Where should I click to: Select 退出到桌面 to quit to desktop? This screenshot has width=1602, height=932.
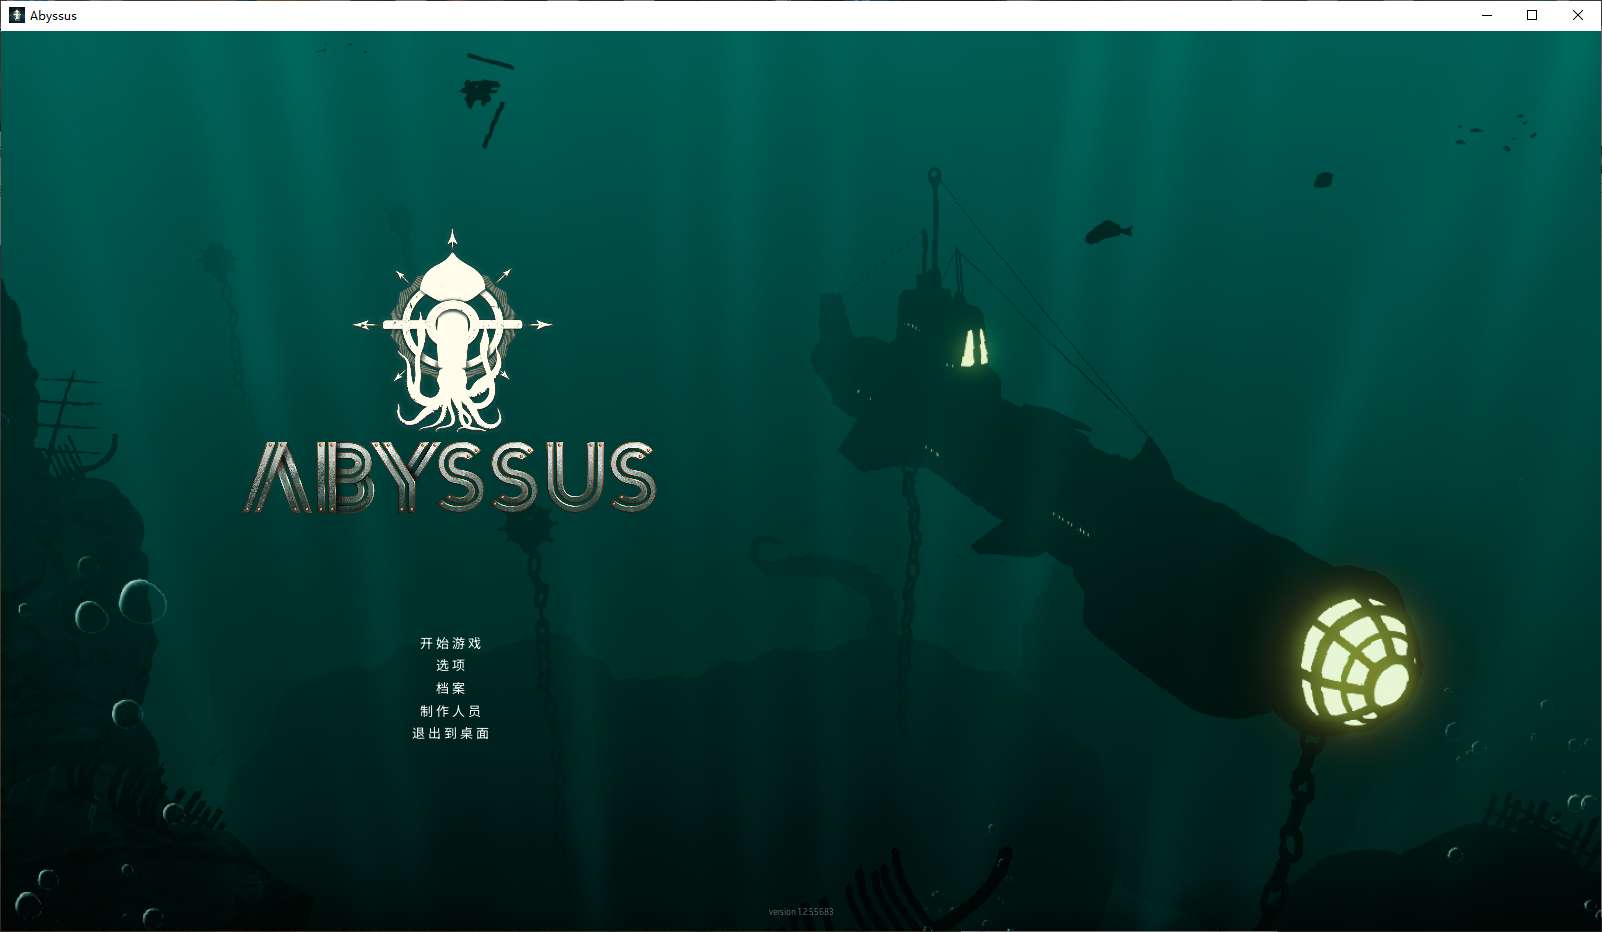coord(450,733)
